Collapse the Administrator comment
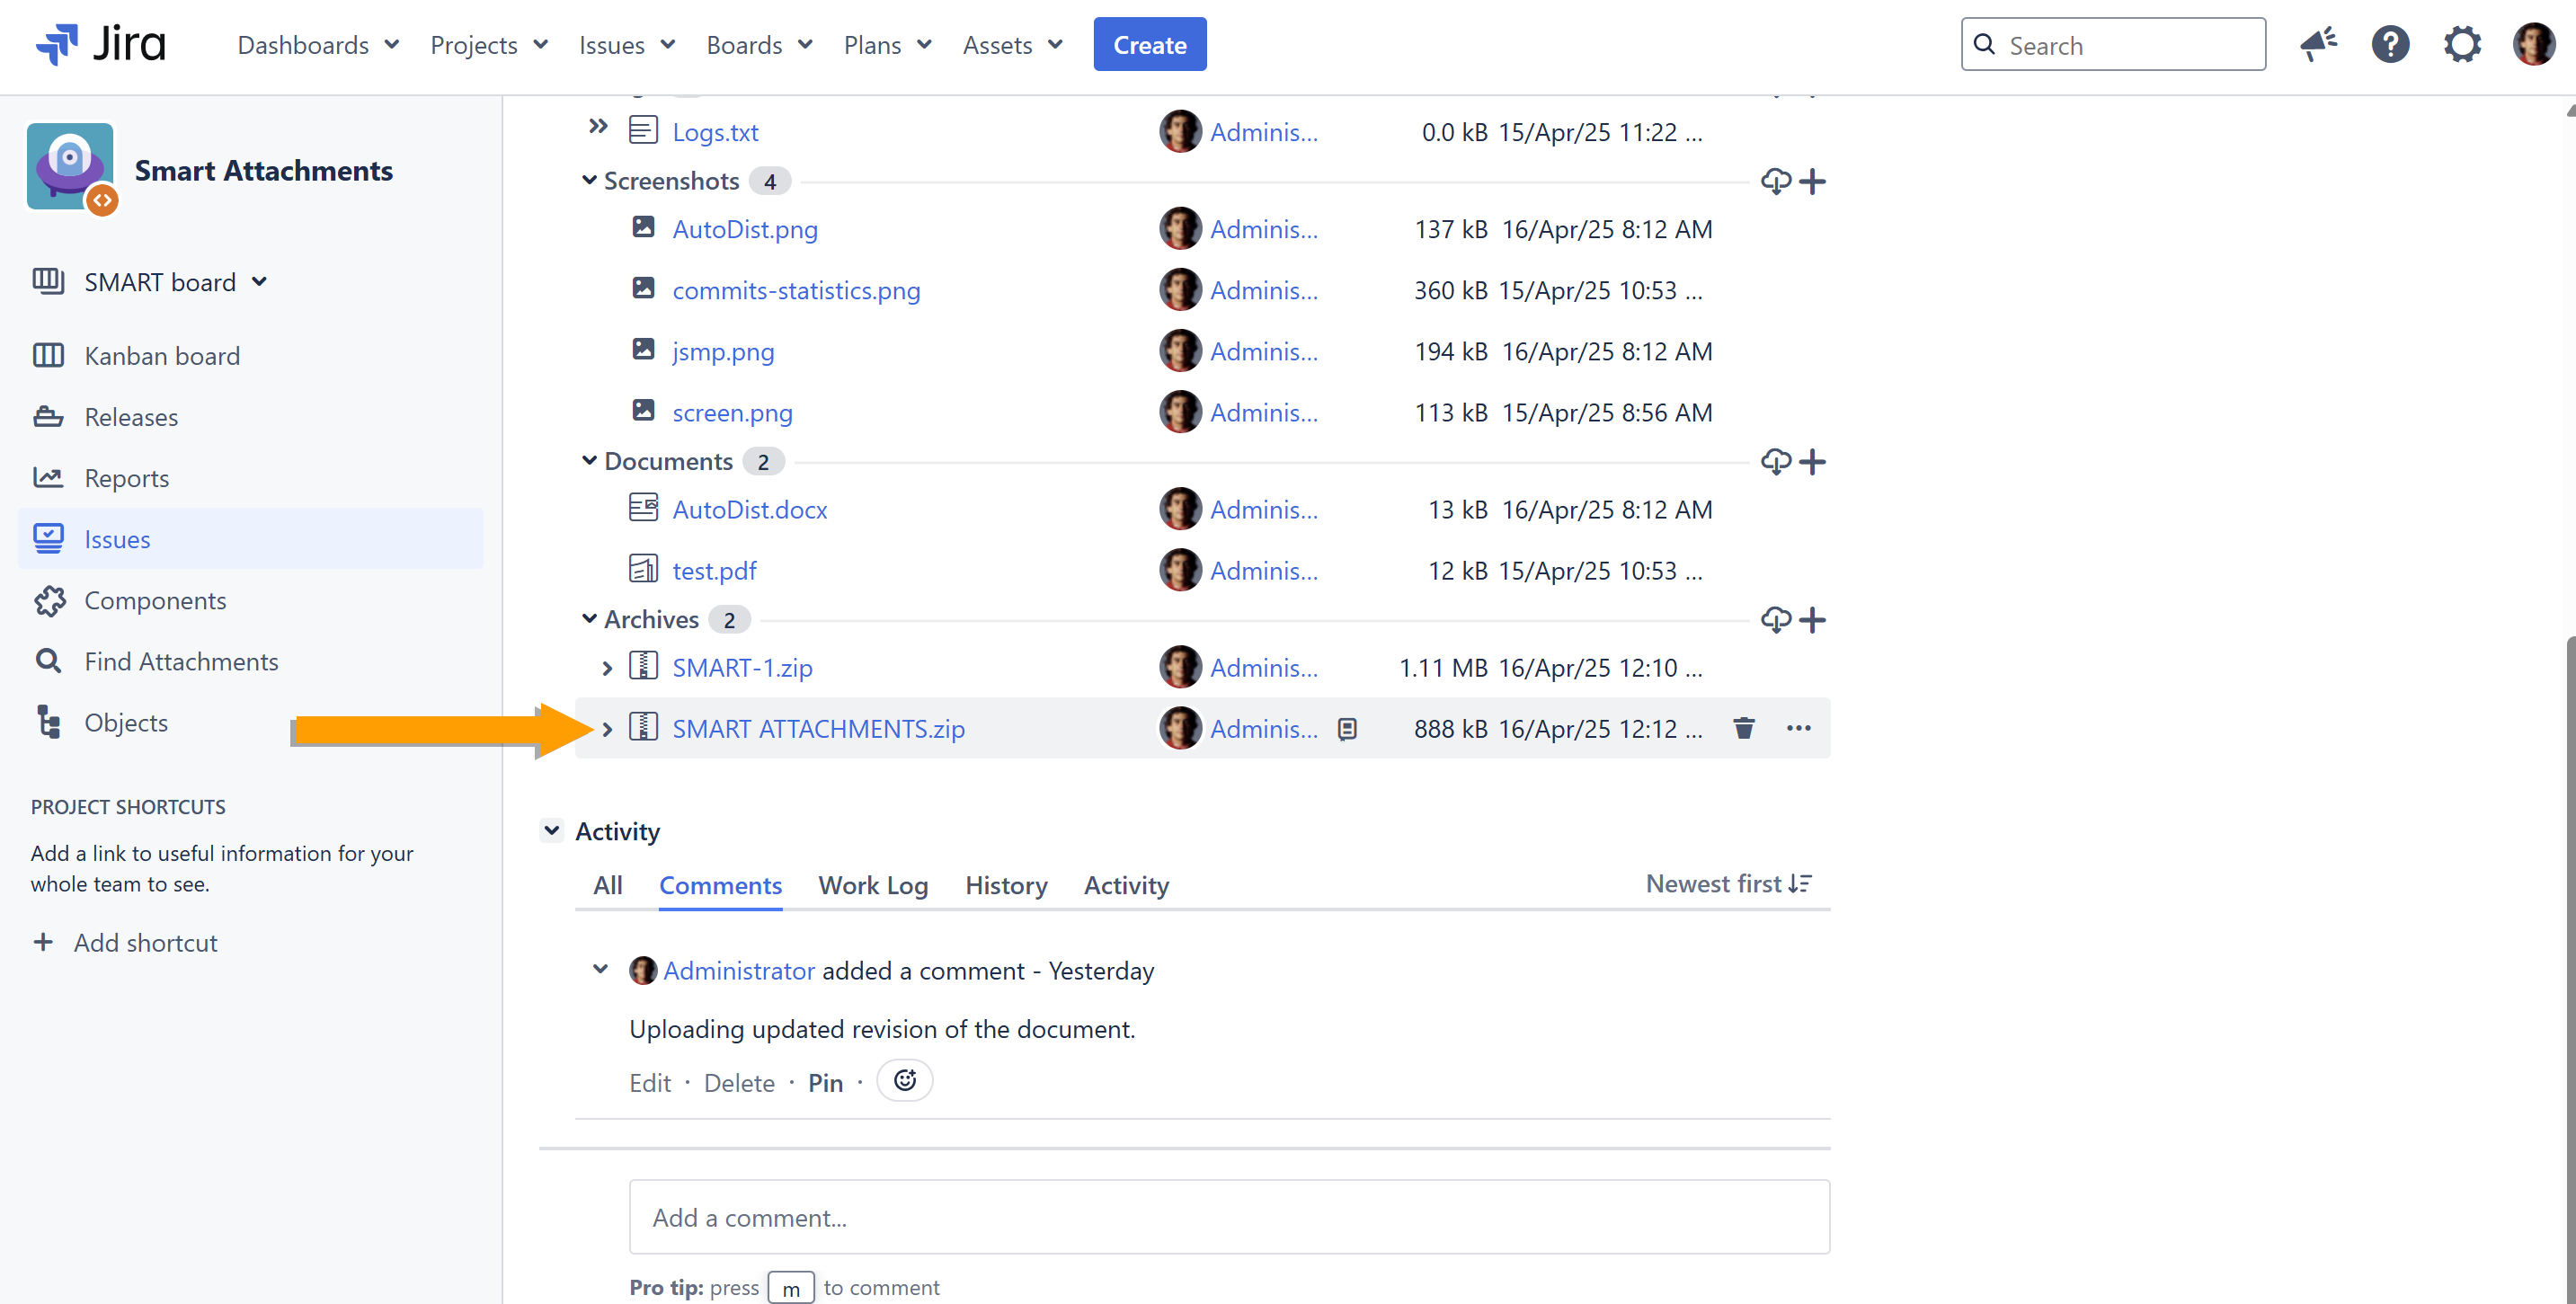Screen dimensions: 2576x1304 [600, 969]
